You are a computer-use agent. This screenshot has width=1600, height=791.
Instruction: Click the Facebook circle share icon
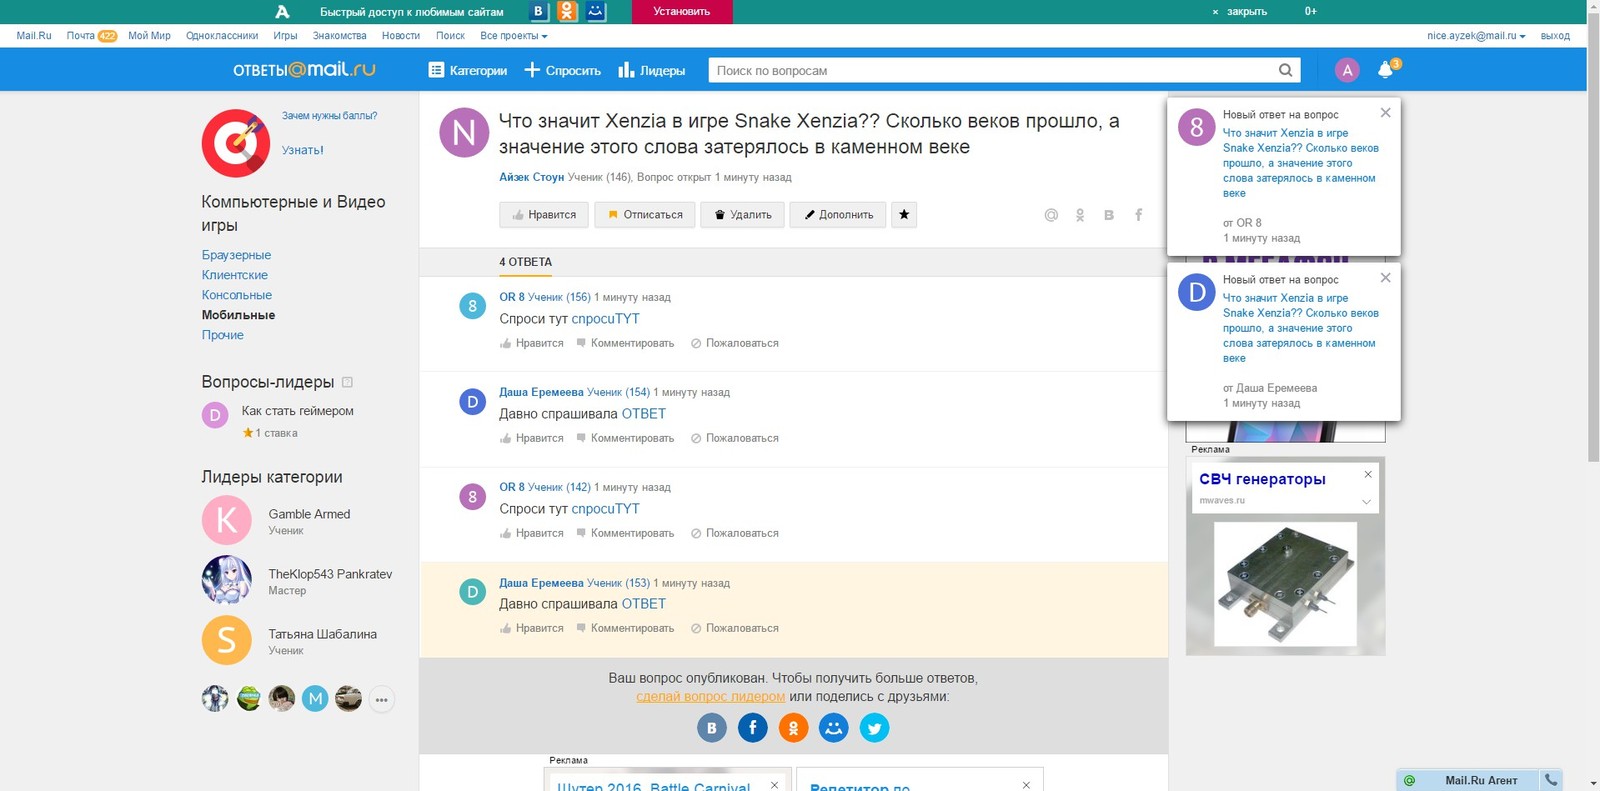coord(753,728)
